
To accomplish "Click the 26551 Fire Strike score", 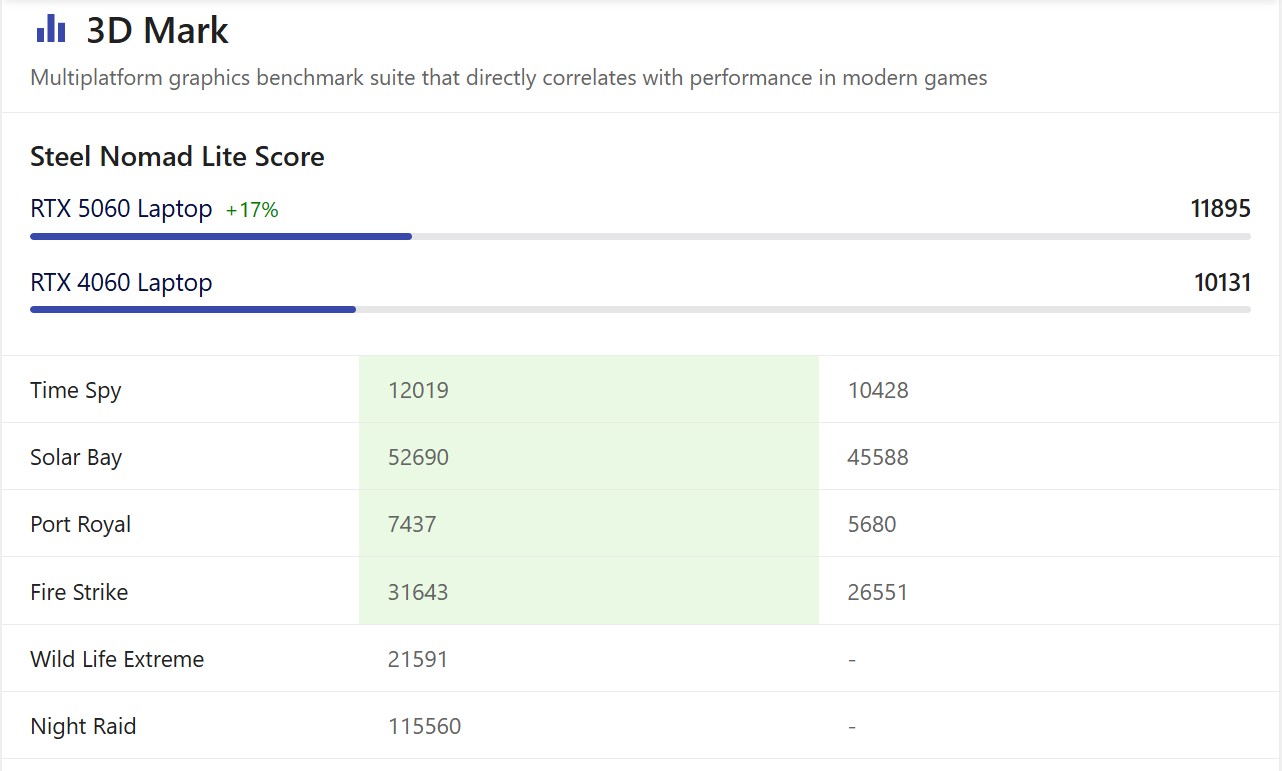I will click(878, 592).
